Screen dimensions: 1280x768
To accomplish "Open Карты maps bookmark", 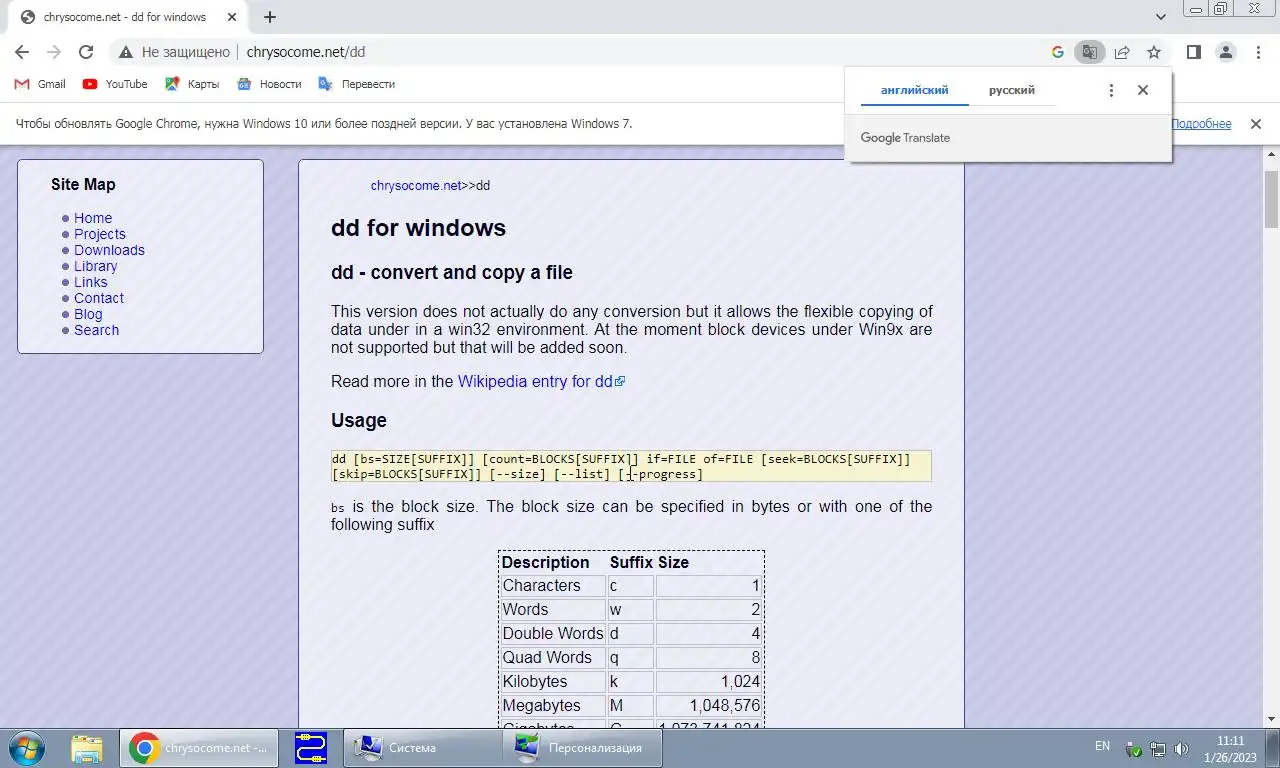I will (x=192, y=84).
